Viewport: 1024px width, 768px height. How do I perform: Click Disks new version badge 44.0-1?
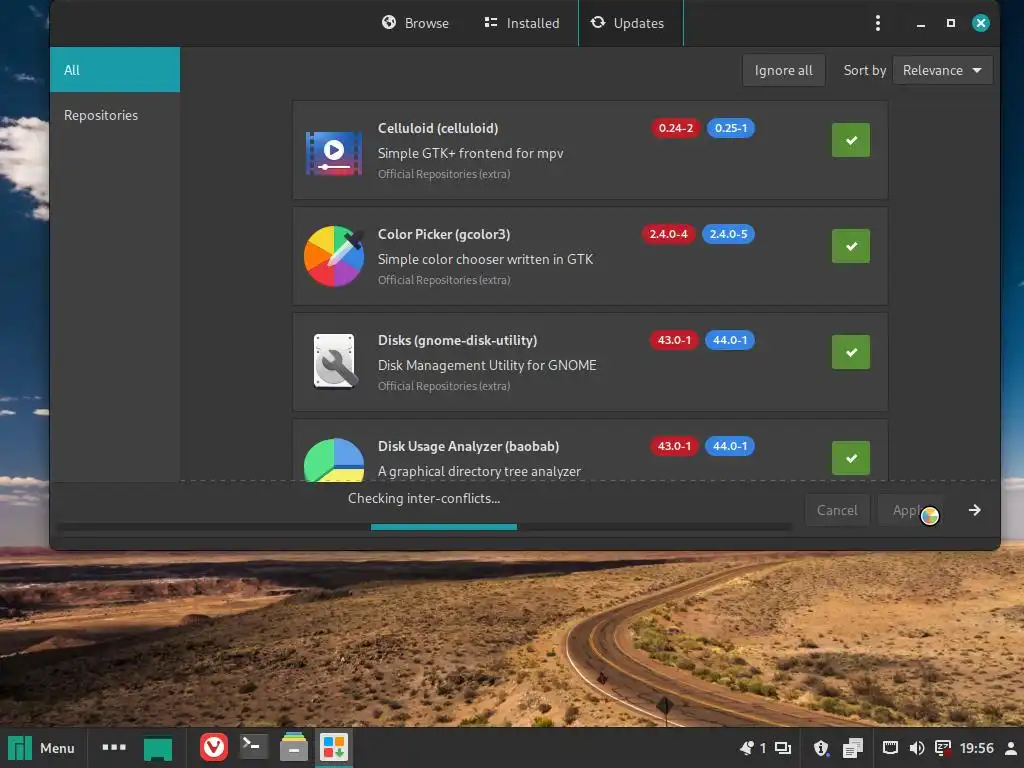click(729, 340)
